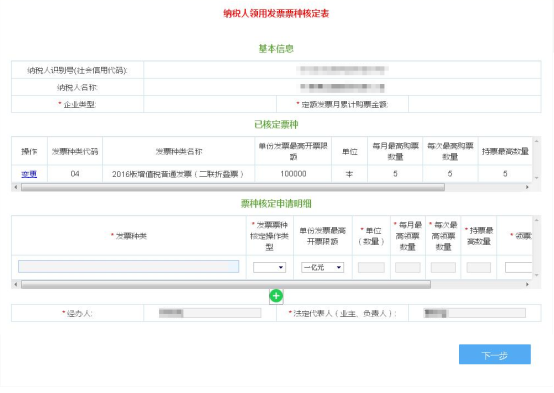Image resolution: width=554 pixels, height=393 pixels.
Task: Click the 持票最高数量 input field
Action: pos(478,267)
